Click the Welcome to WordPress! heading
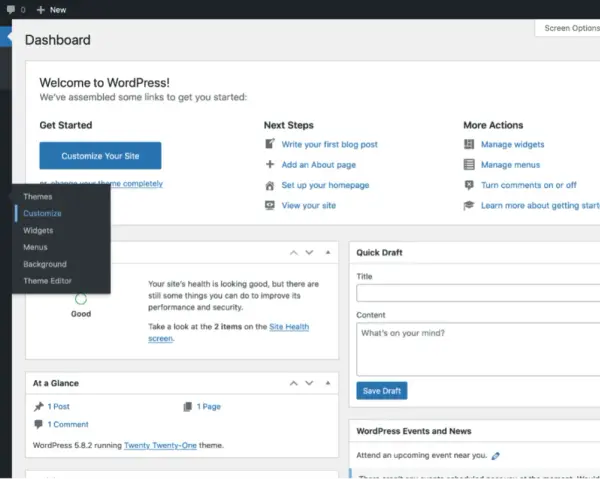600x480 pixels. [104, 83]
